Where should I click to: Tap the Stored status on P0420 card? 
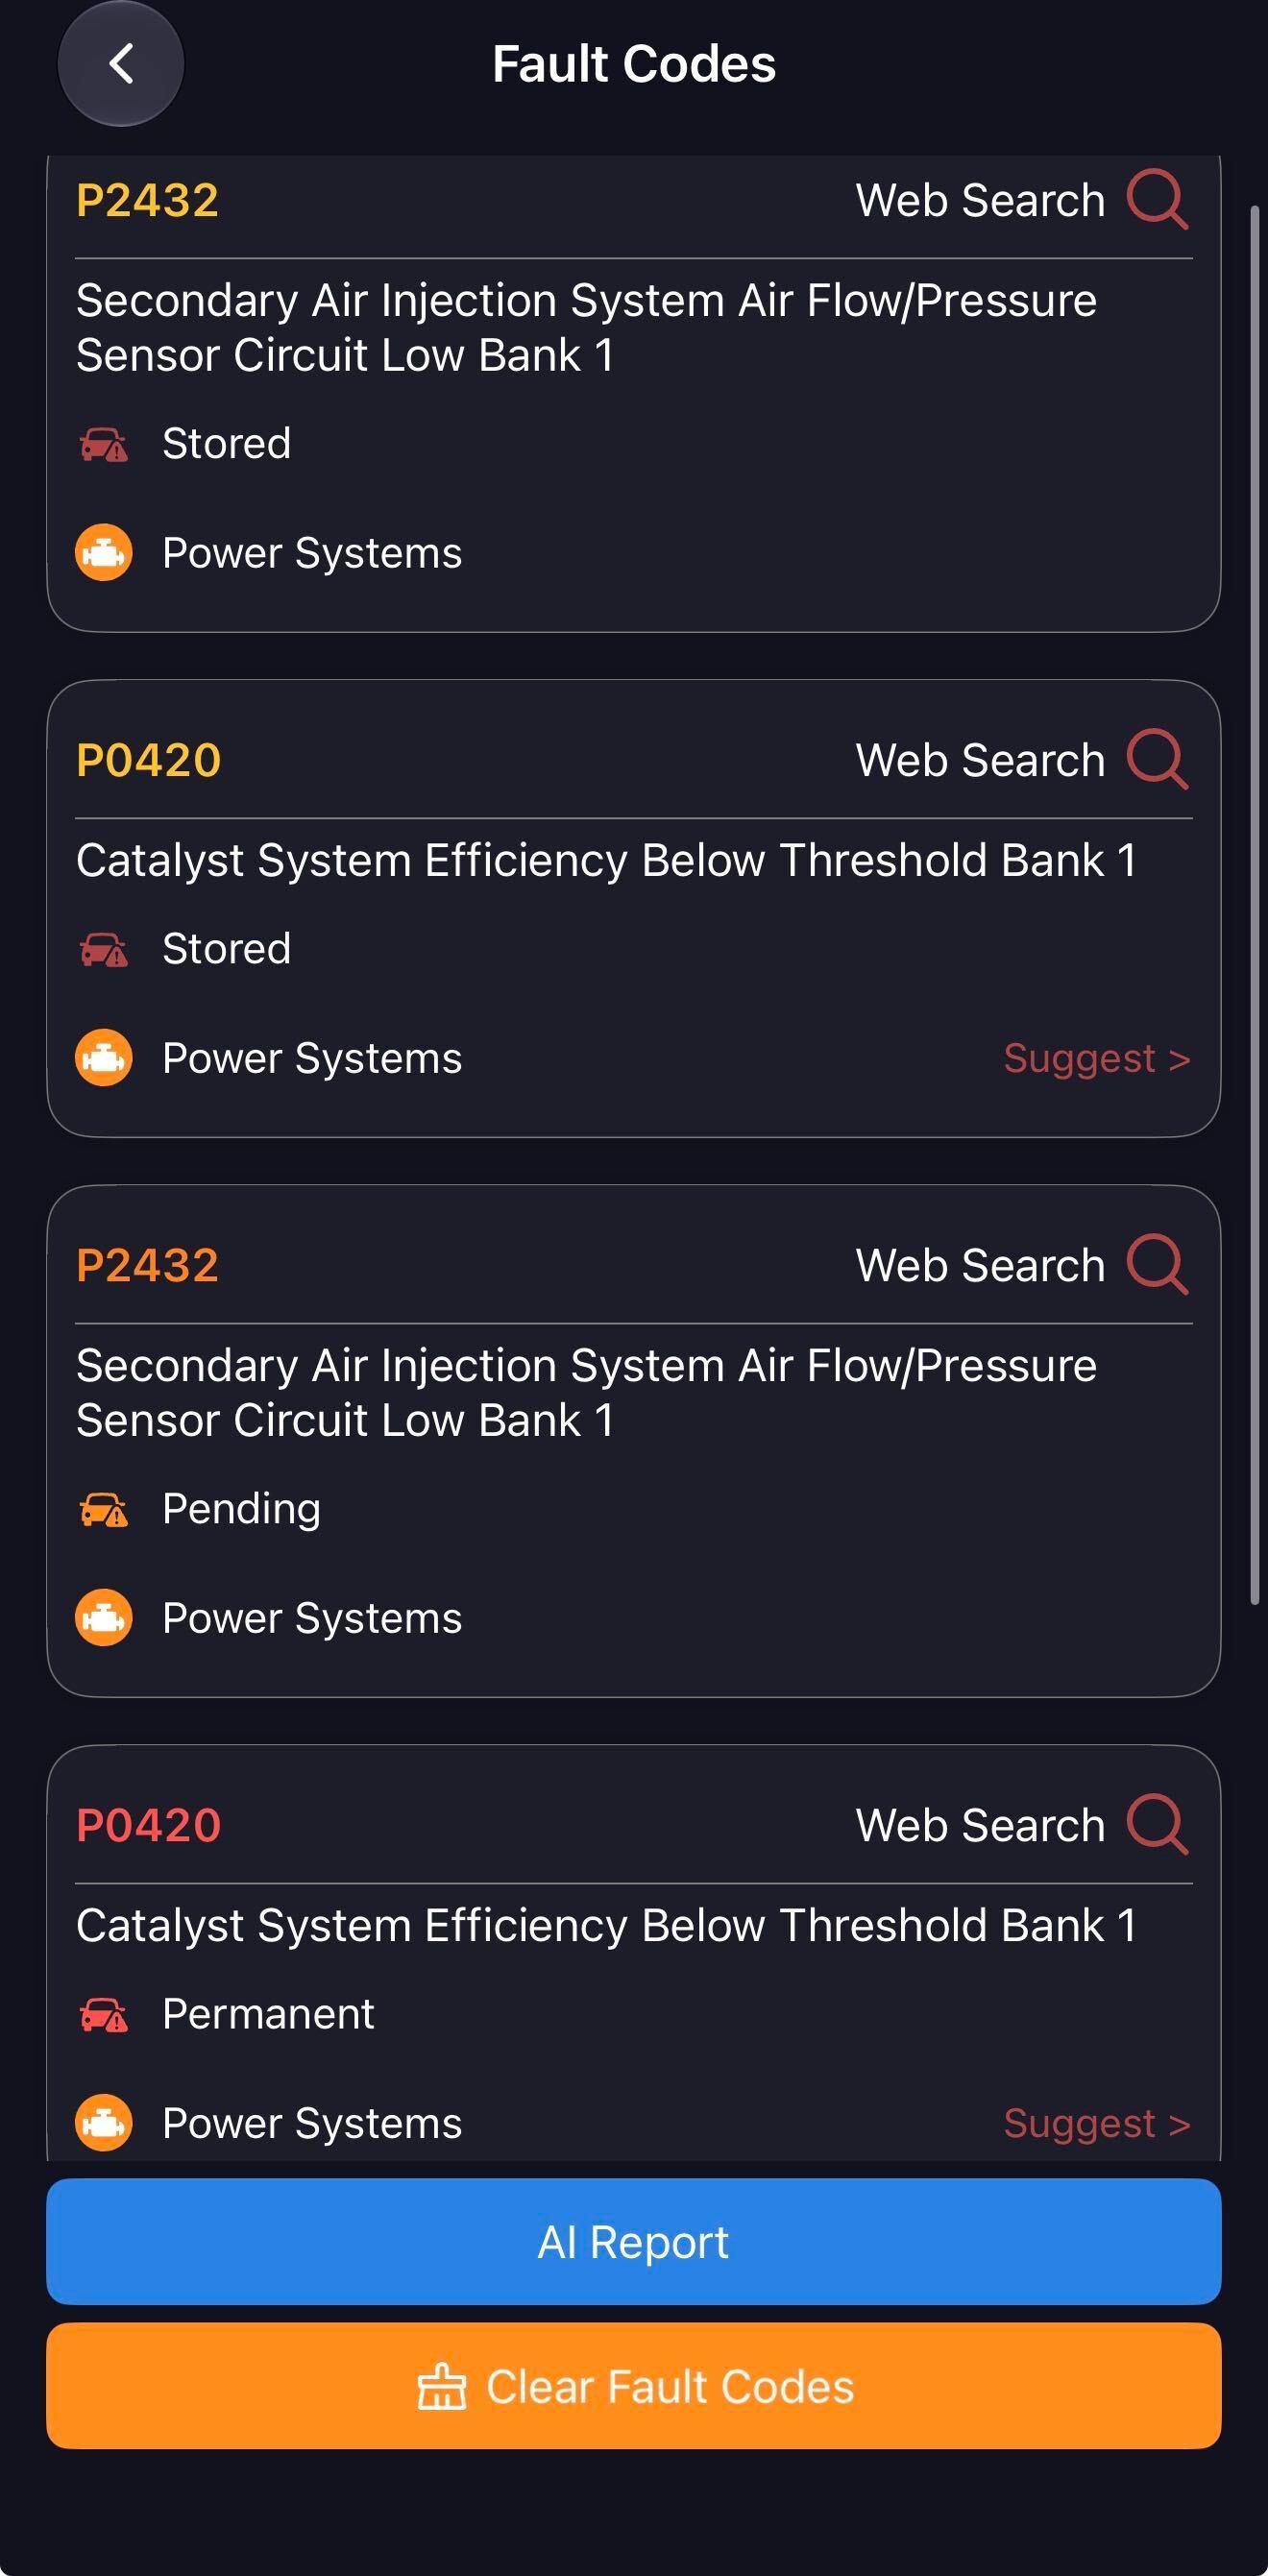[226, 948]
